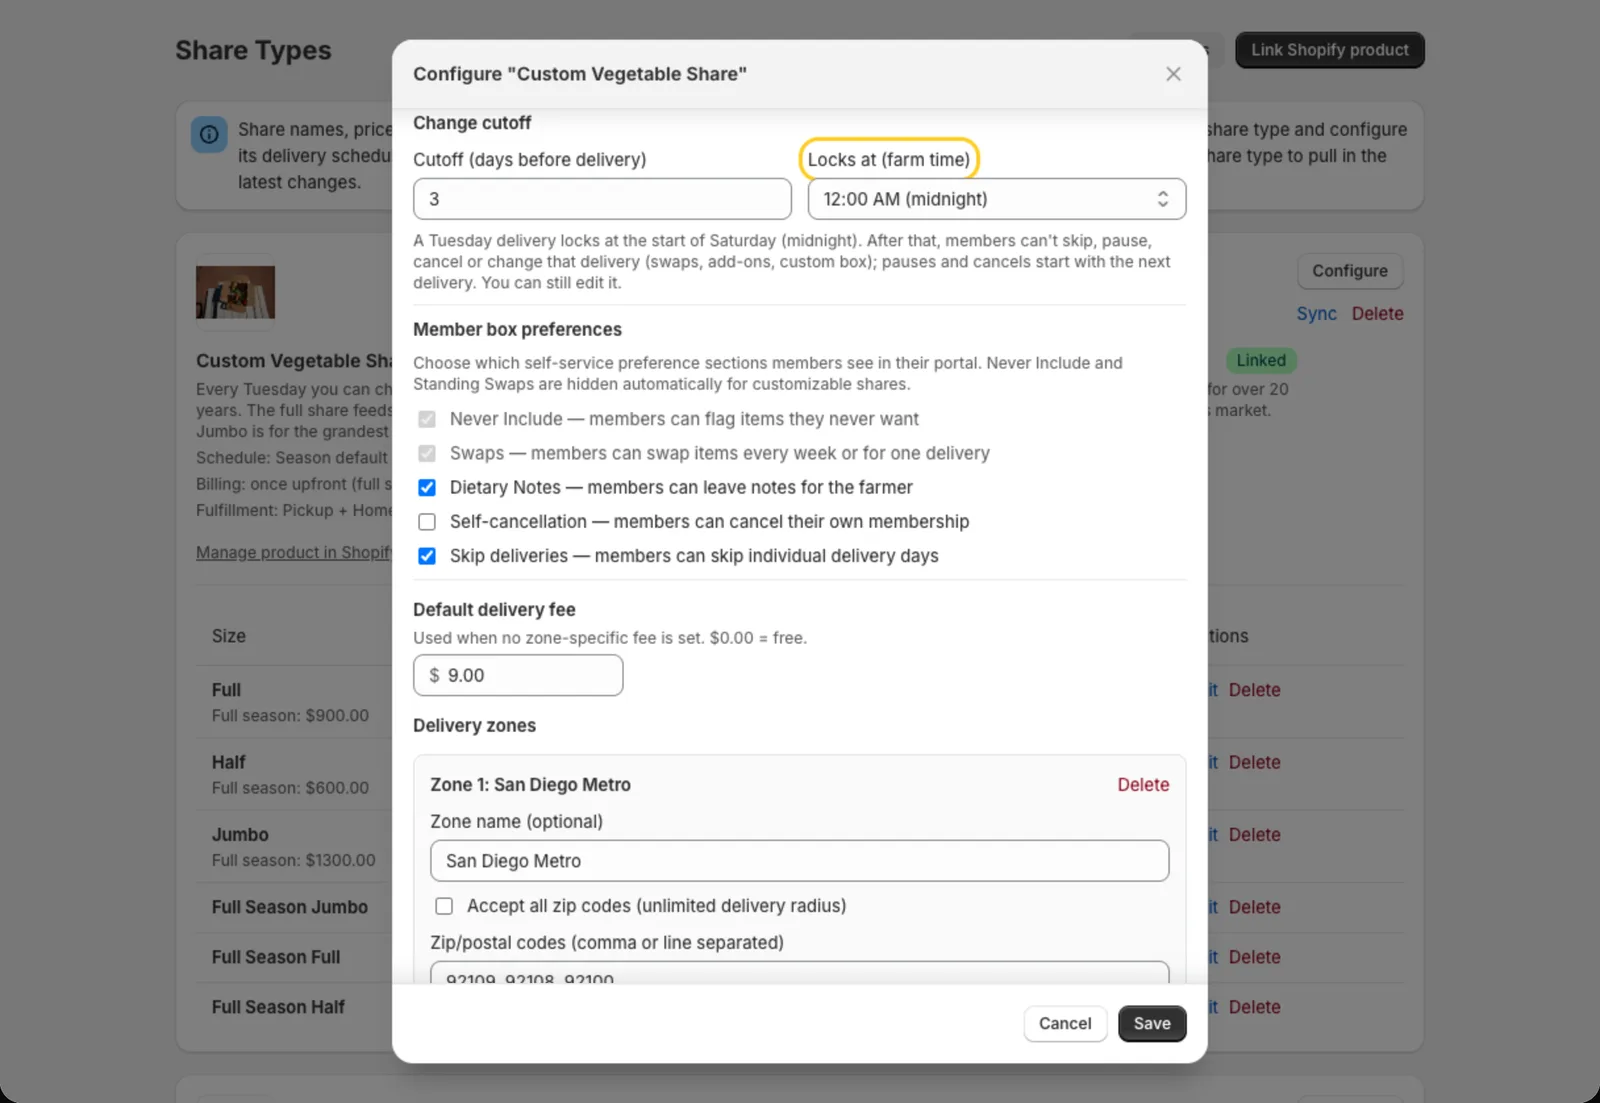Open the Locks at farm time dropdown
1600x1103 pixels.
click(x=996, y=199)
